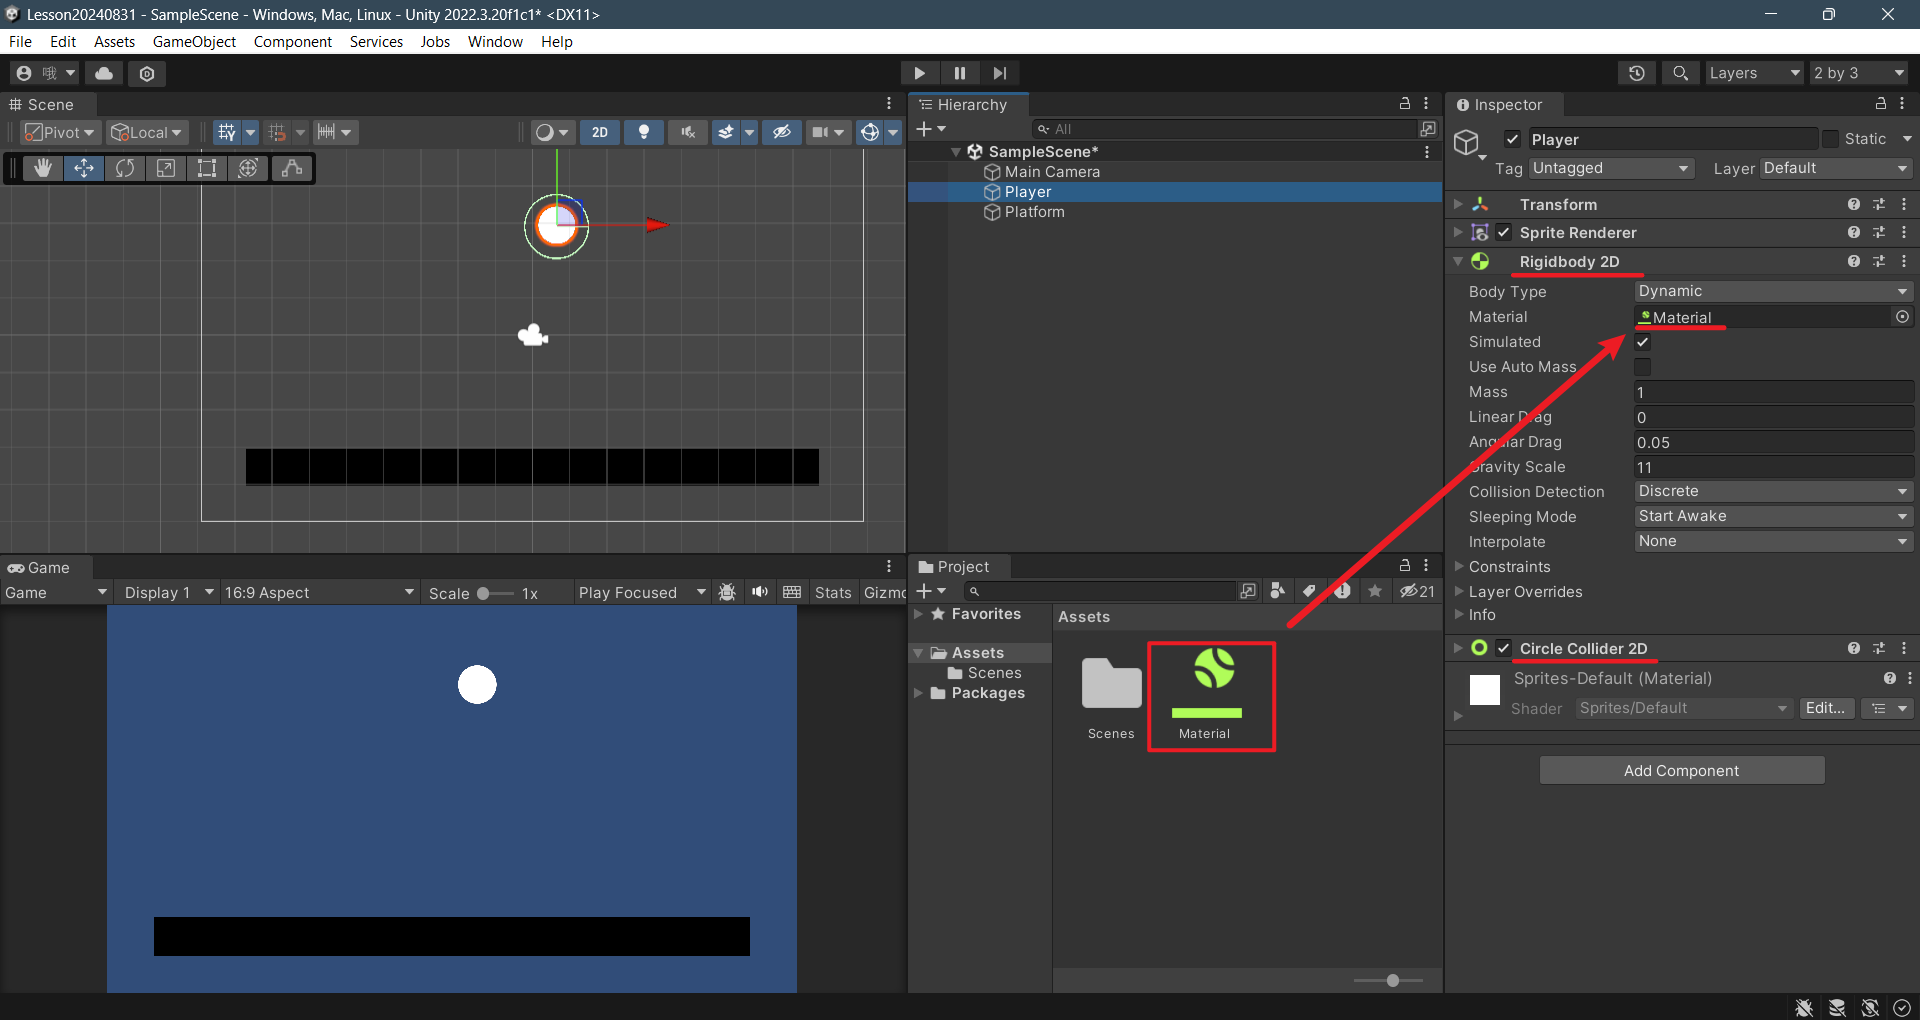The width and height of the screenshot is (1920, 1020).
Task: Toggle scene lighting bulb icon
Action: (644, 132)
